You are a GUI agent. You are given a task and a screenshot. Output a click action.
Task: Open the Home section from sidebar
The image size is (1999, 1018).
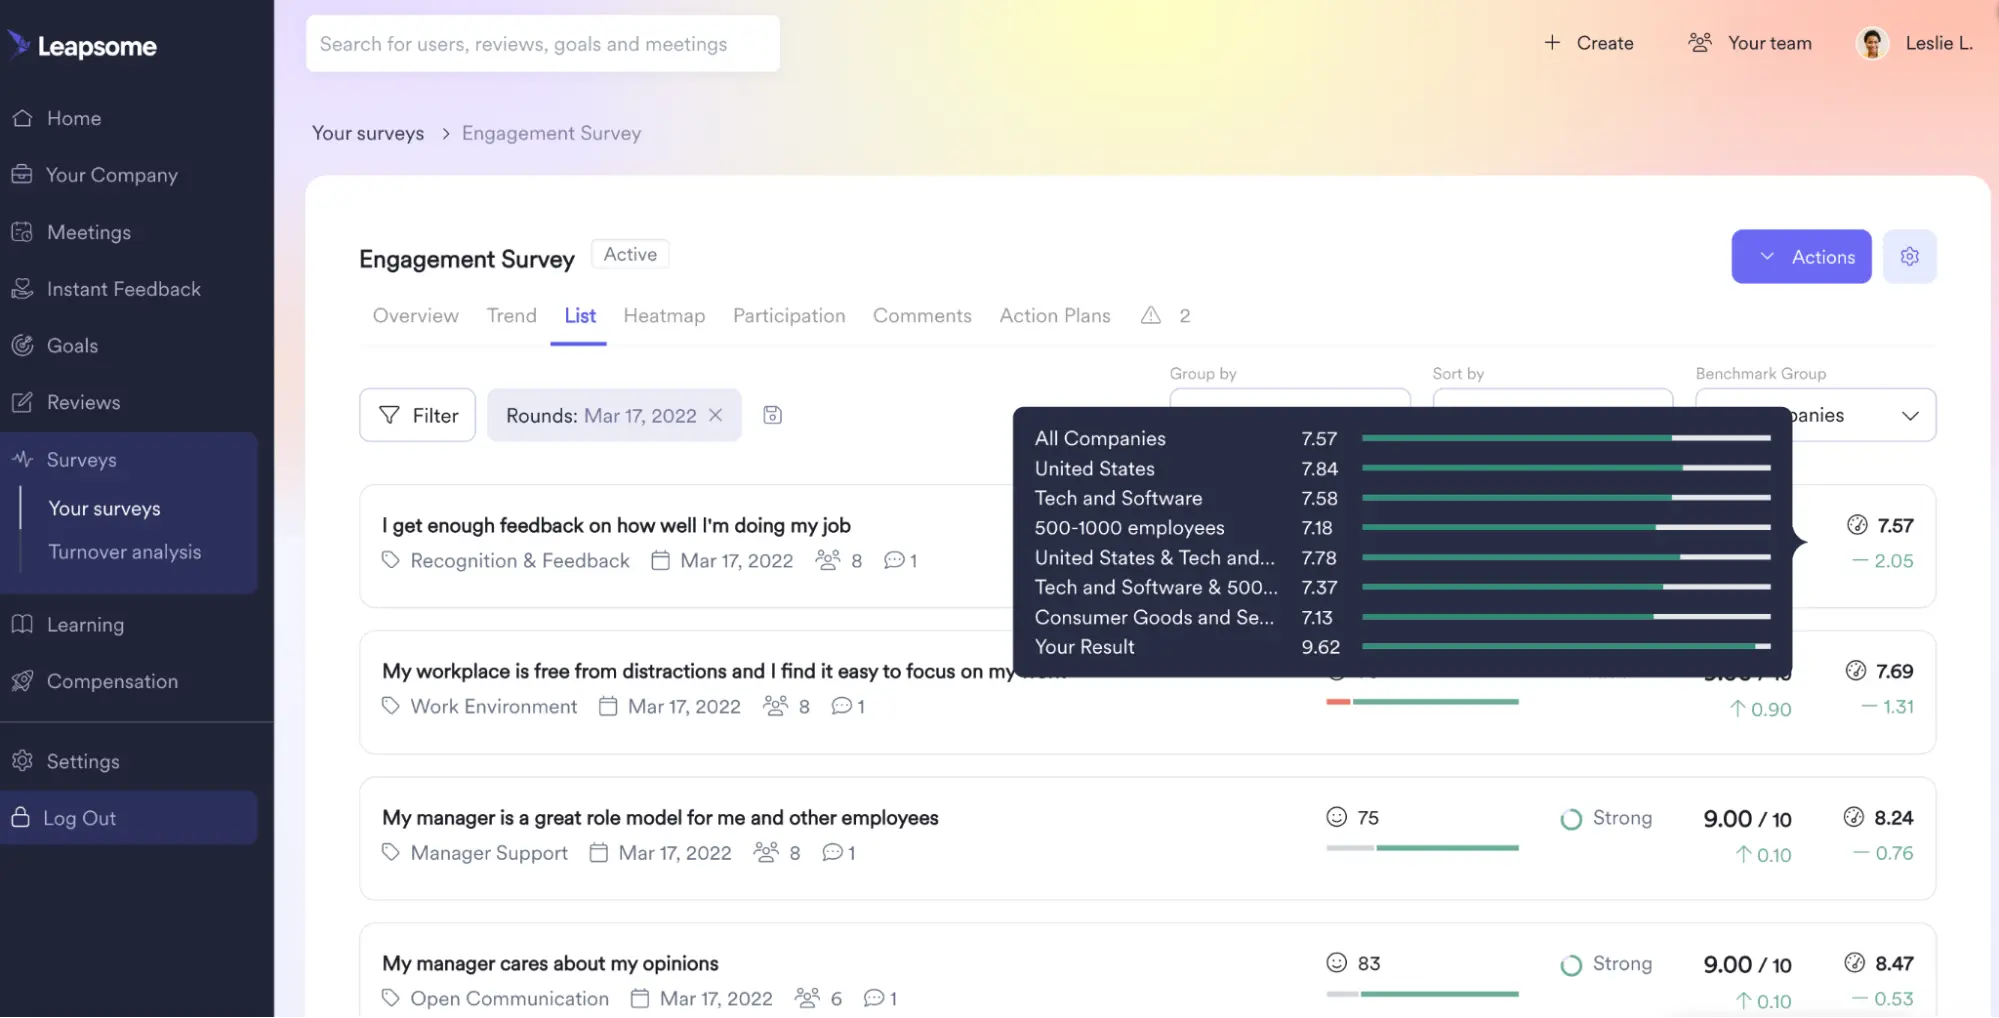[73, 118]
